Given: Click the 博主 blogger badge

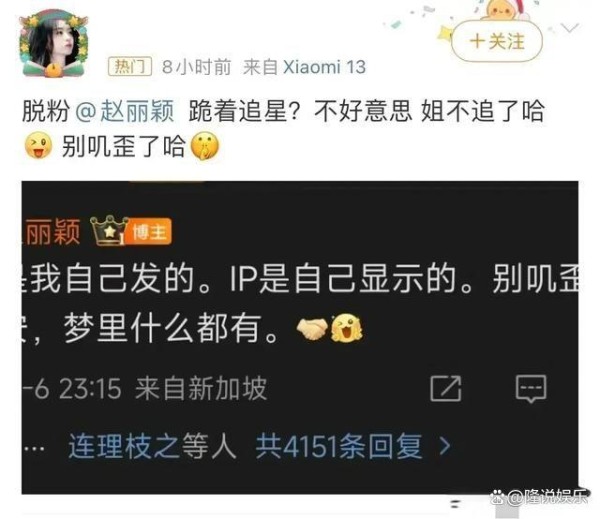Looking at the screenshot, I should (x=150, y=231).
